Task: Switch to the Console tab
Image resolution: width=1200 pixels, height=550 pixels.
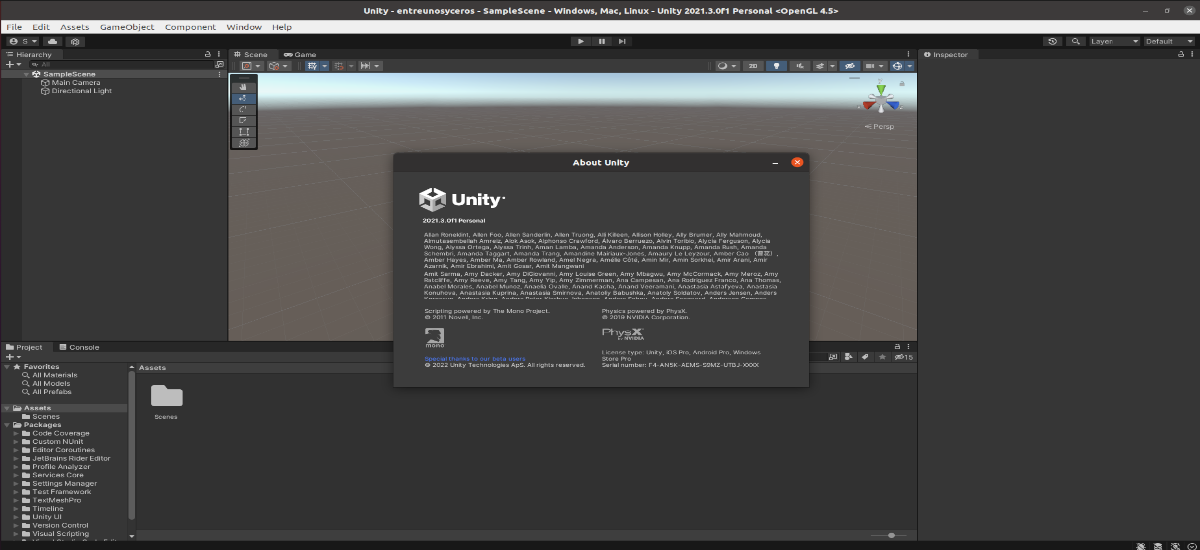Action: [79, 347]
